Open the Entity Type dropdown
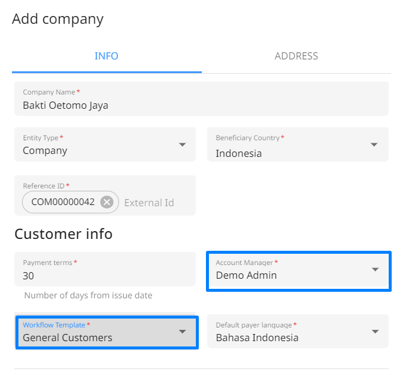400x375 pixels. 105,144
